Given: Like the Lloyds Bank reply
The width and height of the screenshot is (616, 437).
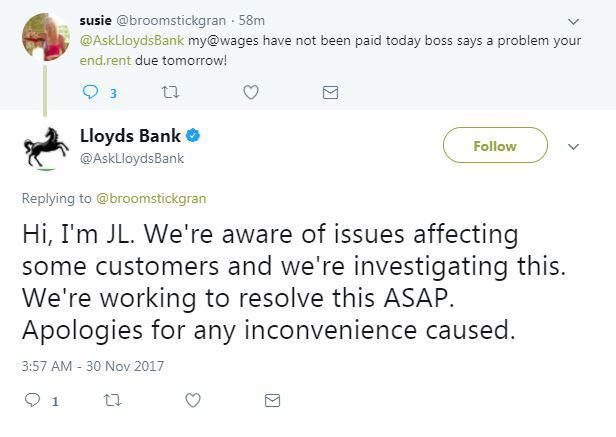Looking at the screenshot, I should tap(193, 400).
